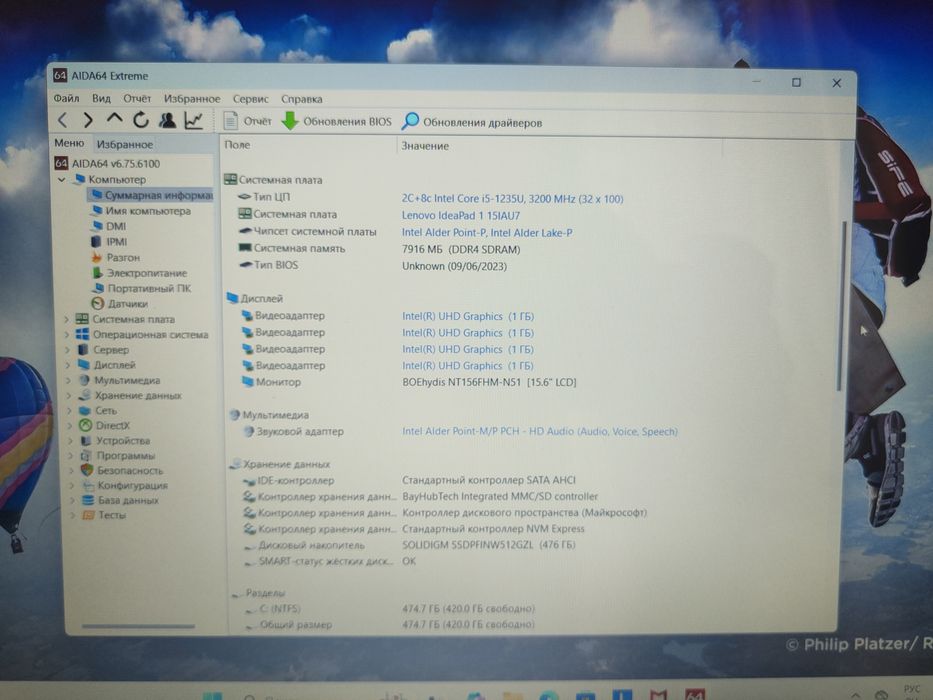
Task: Click the sidebar horizontal scrollbar
Action: (x=138, y=626)
